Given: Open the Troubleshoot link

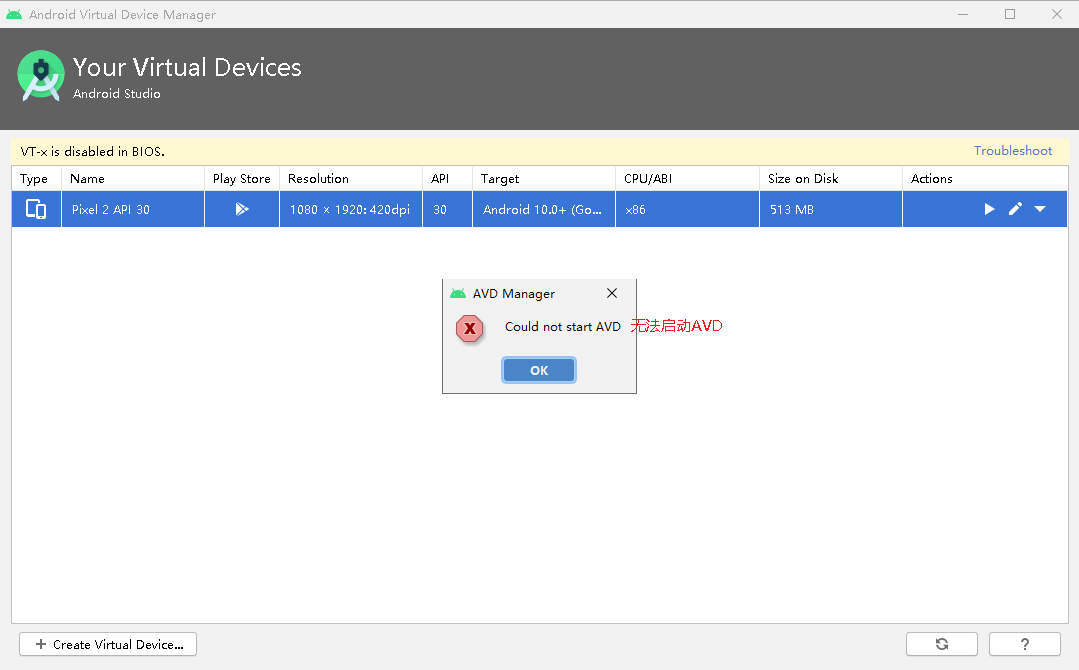Looking at the screenshot, I should click(x=1013, y=151).
